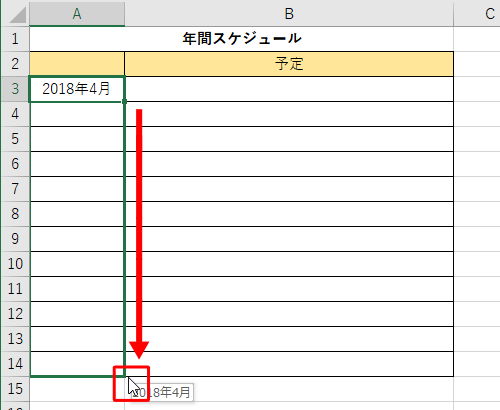
Task: Select row 4 header
Action: point(15,114)
